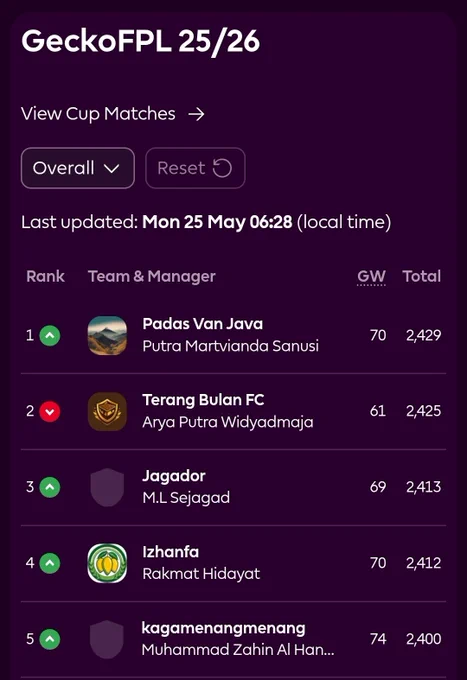This screenshot has width=467, height=680.
Task: Open the kagamenangmenang team entry
Action: pyautogui.click(x=233, y=639)
